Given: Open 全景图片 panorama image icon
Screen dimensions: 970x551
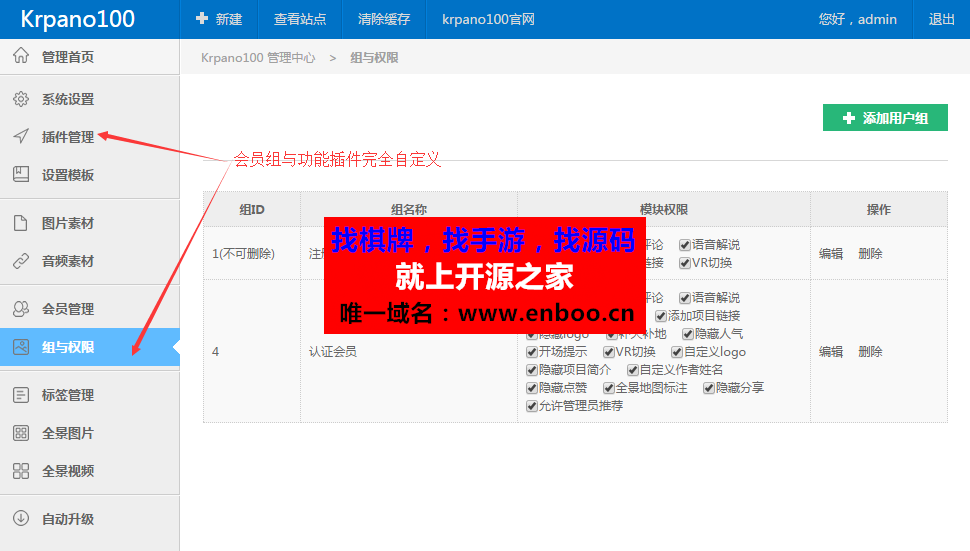Looking at the screenshot, I should [21, 433].
